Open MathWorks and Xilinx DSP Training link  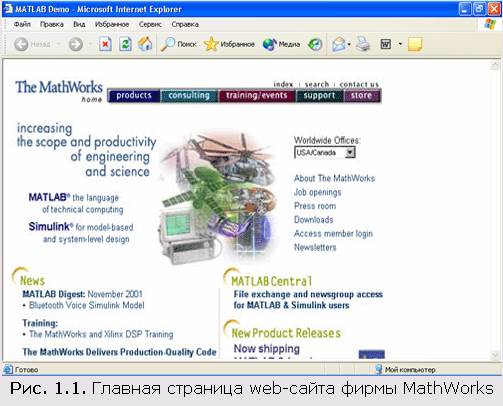click(101, 334)
